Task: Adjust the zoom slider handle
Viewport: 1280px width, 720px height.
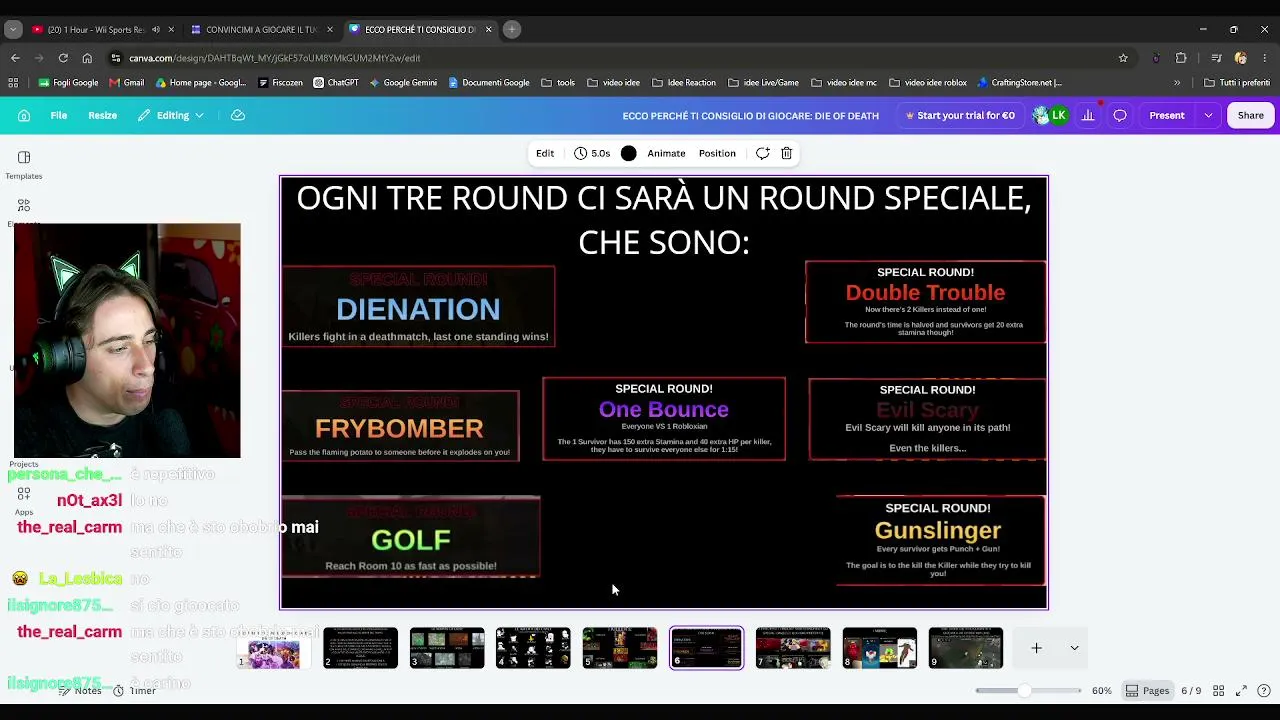Action: [x=1024, y=691]
